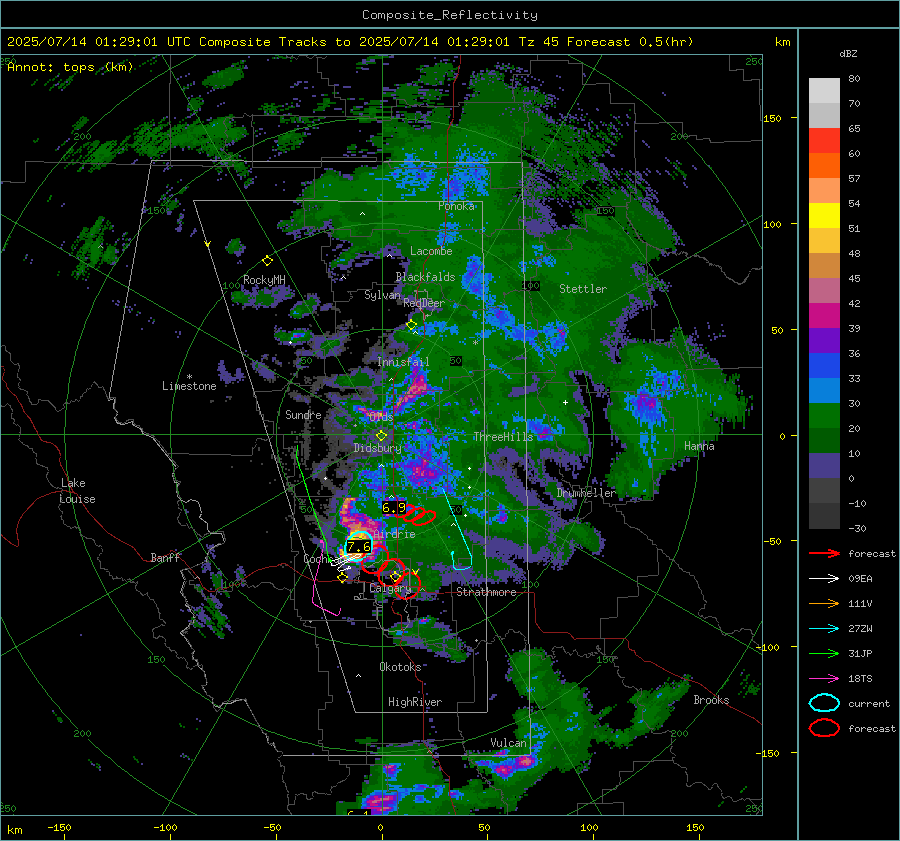Click the Sundre city label
Screen dimensions: 900x841
point(303,414)
